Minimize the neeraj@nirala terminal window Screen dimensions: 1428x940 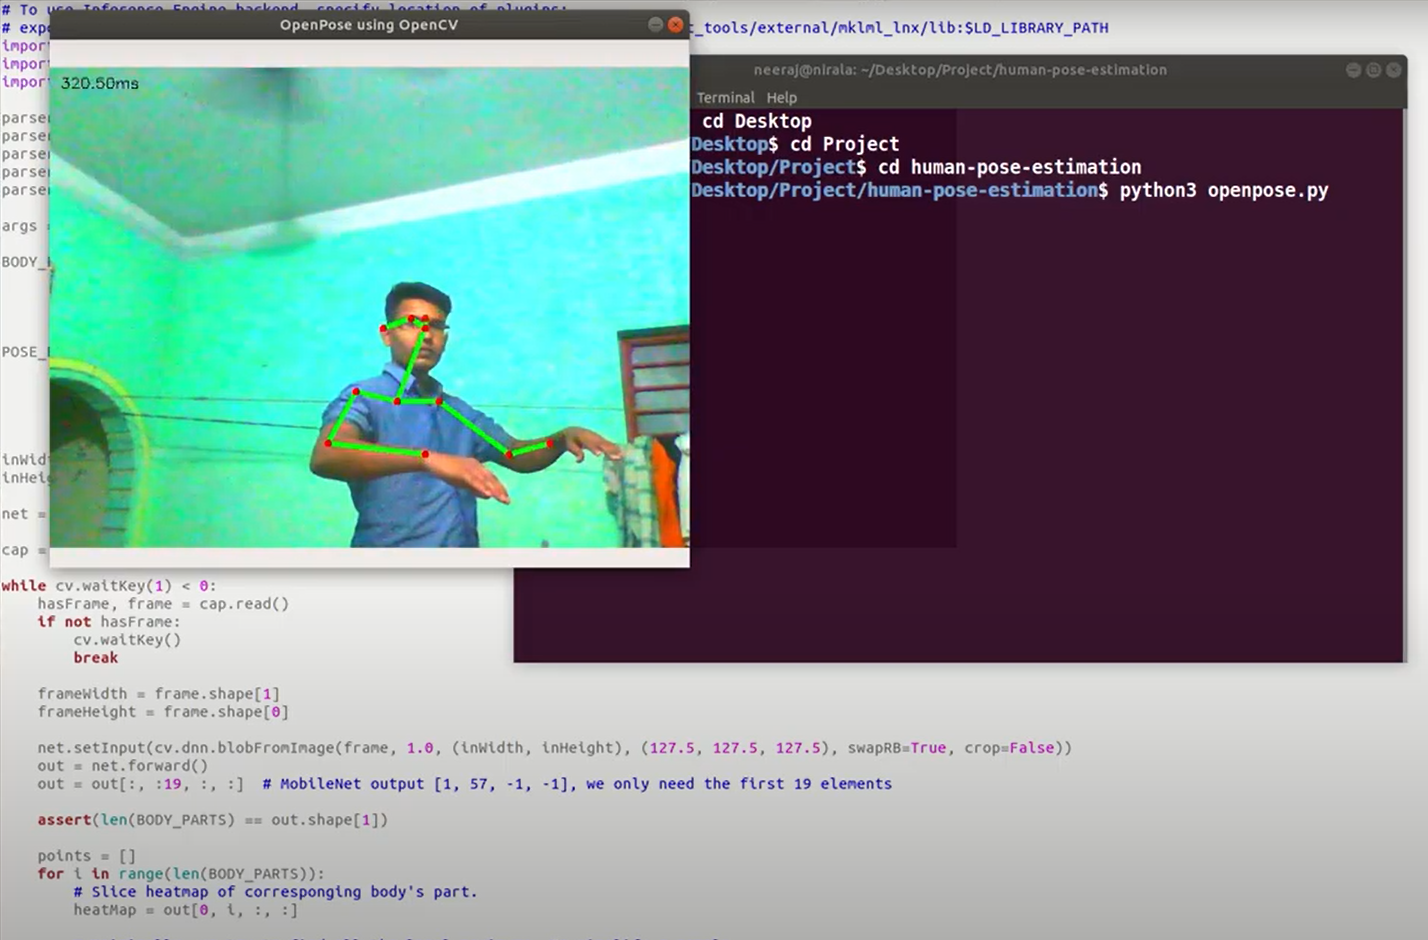[1353, 70]
